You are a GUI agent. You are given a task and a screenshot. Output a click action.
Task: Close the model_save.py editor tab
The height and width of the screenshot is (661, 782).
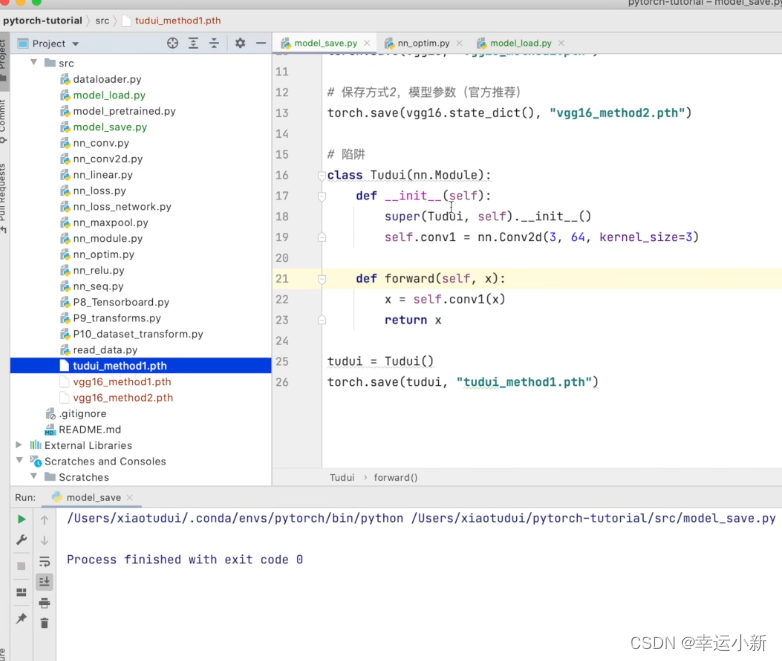coord(366,43)
